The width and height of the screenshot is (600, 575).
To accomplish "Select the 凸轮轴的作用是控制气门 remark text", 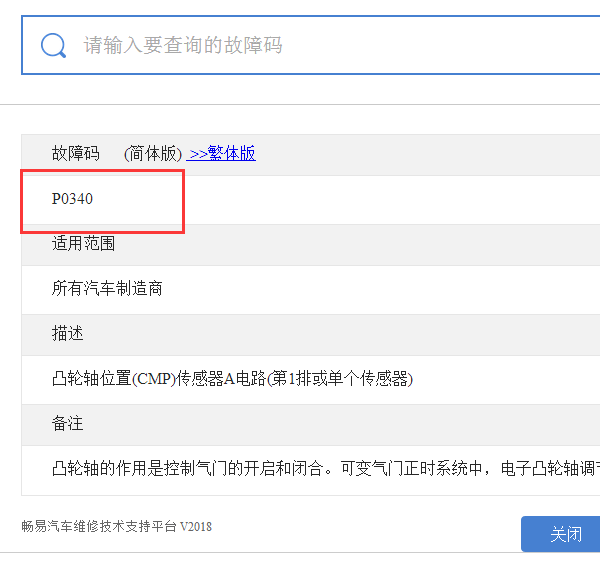I will tap(326, 468).
